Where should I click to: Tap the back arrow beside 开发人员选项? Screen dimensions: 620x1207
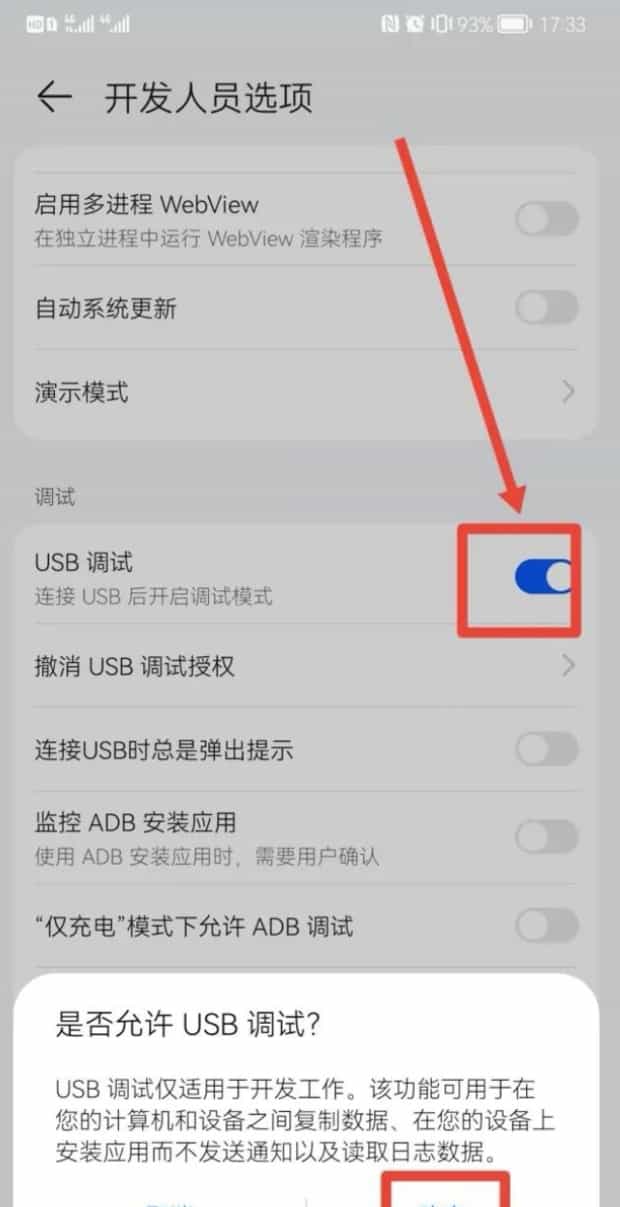click(54, 97)
